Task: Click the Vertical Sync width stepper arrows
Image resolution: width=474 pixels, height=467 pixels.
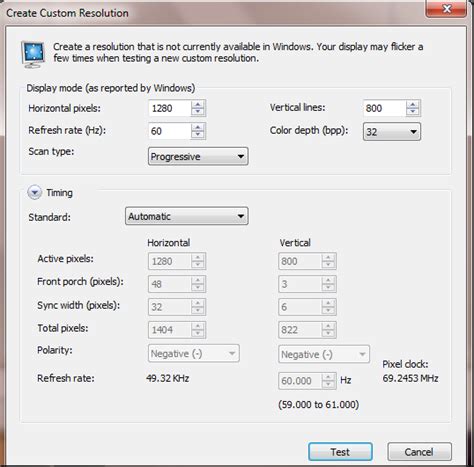Action: tap(328, 307)
